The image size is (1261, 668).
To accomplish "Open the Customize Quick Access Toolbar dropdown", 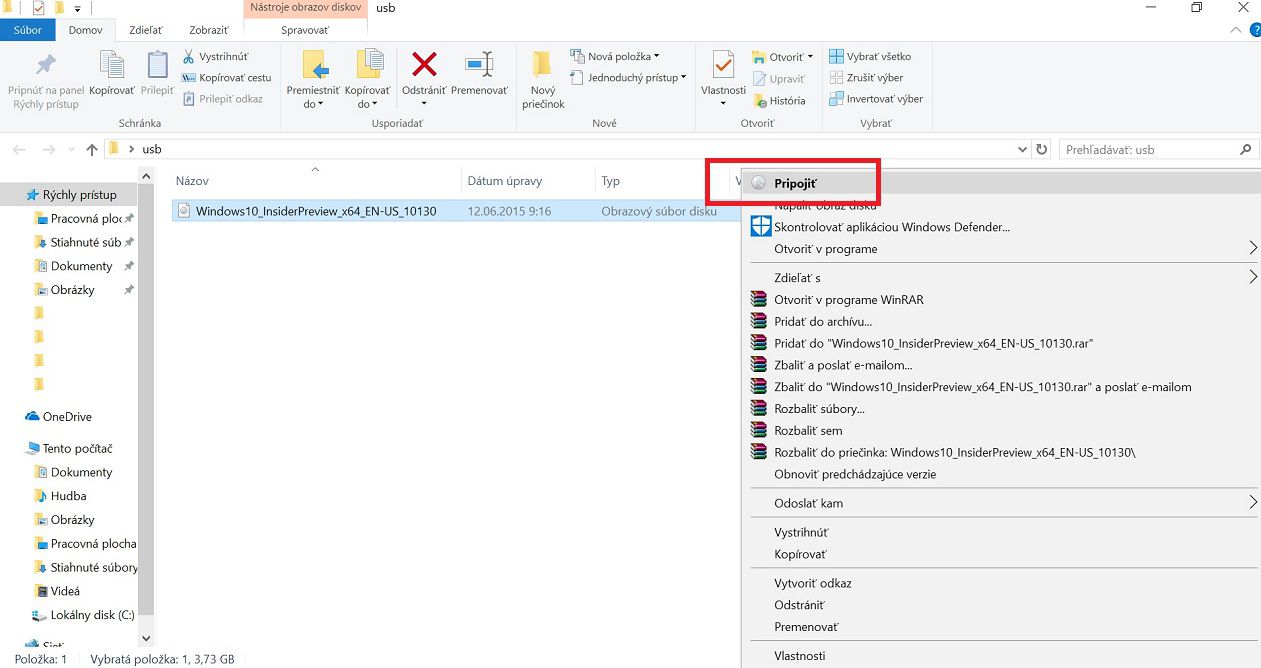I will (77, 10).
